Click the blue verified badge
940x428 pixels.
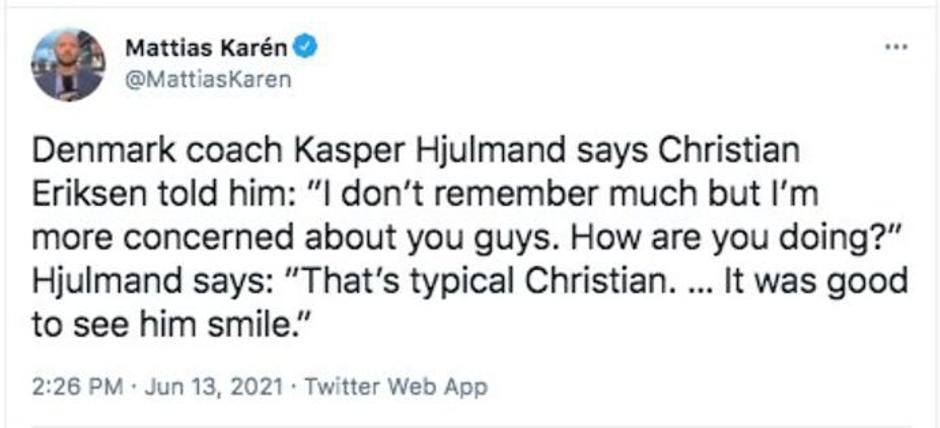pyautogui.click(x=309, y=47)
